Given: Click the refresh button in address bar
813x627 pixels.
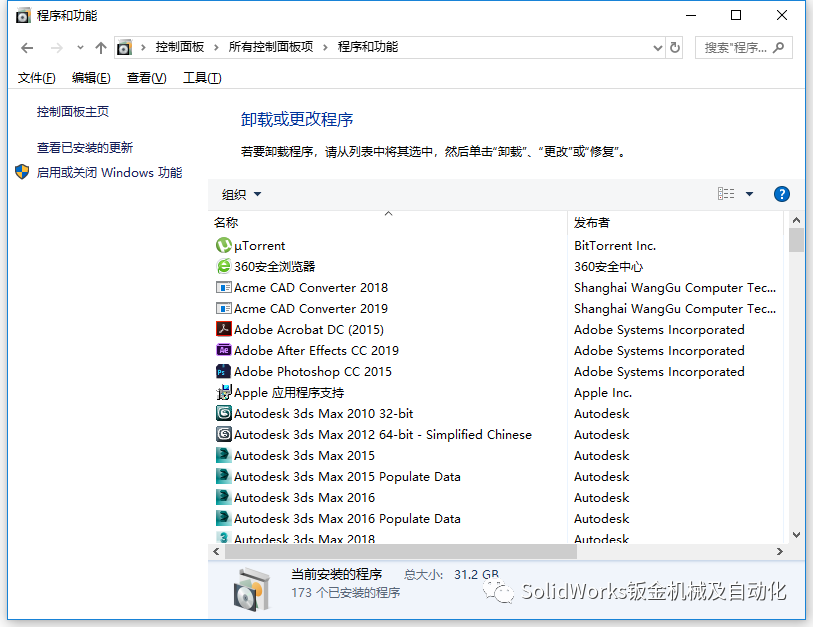Looking at the screenshot, I should pos(675,48).
